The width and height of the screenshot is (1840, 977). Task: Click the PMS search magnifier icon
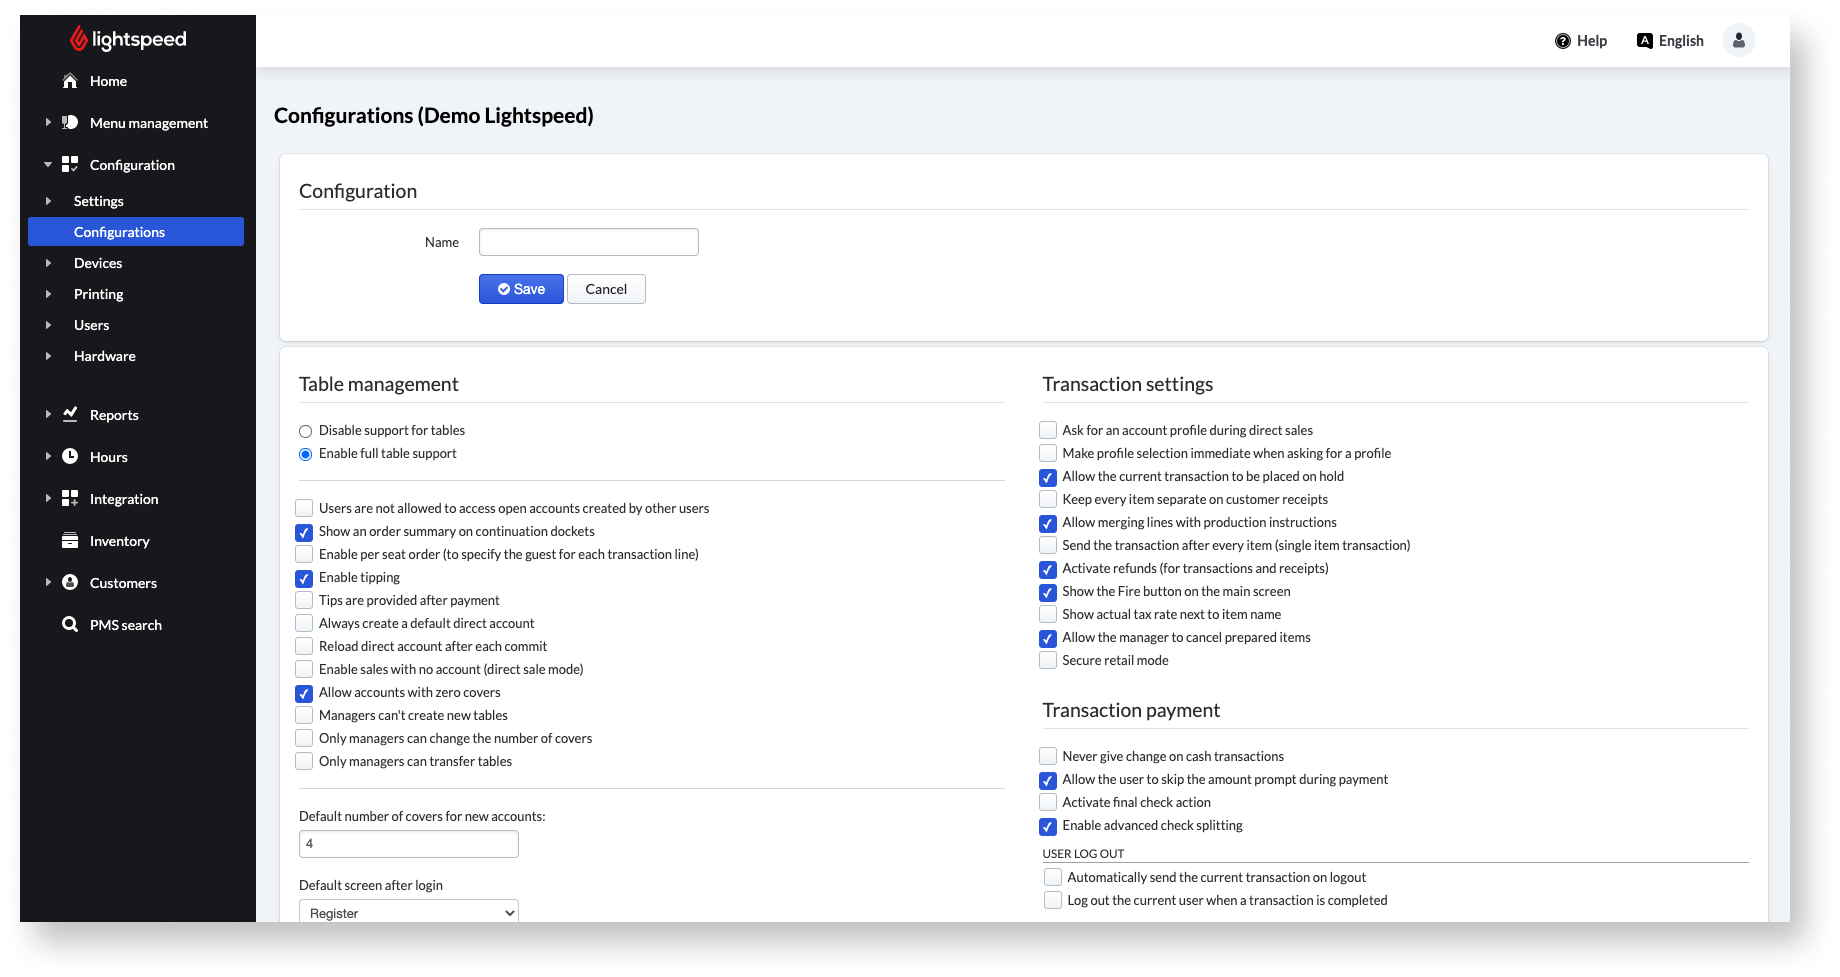(x=70, y=625)
